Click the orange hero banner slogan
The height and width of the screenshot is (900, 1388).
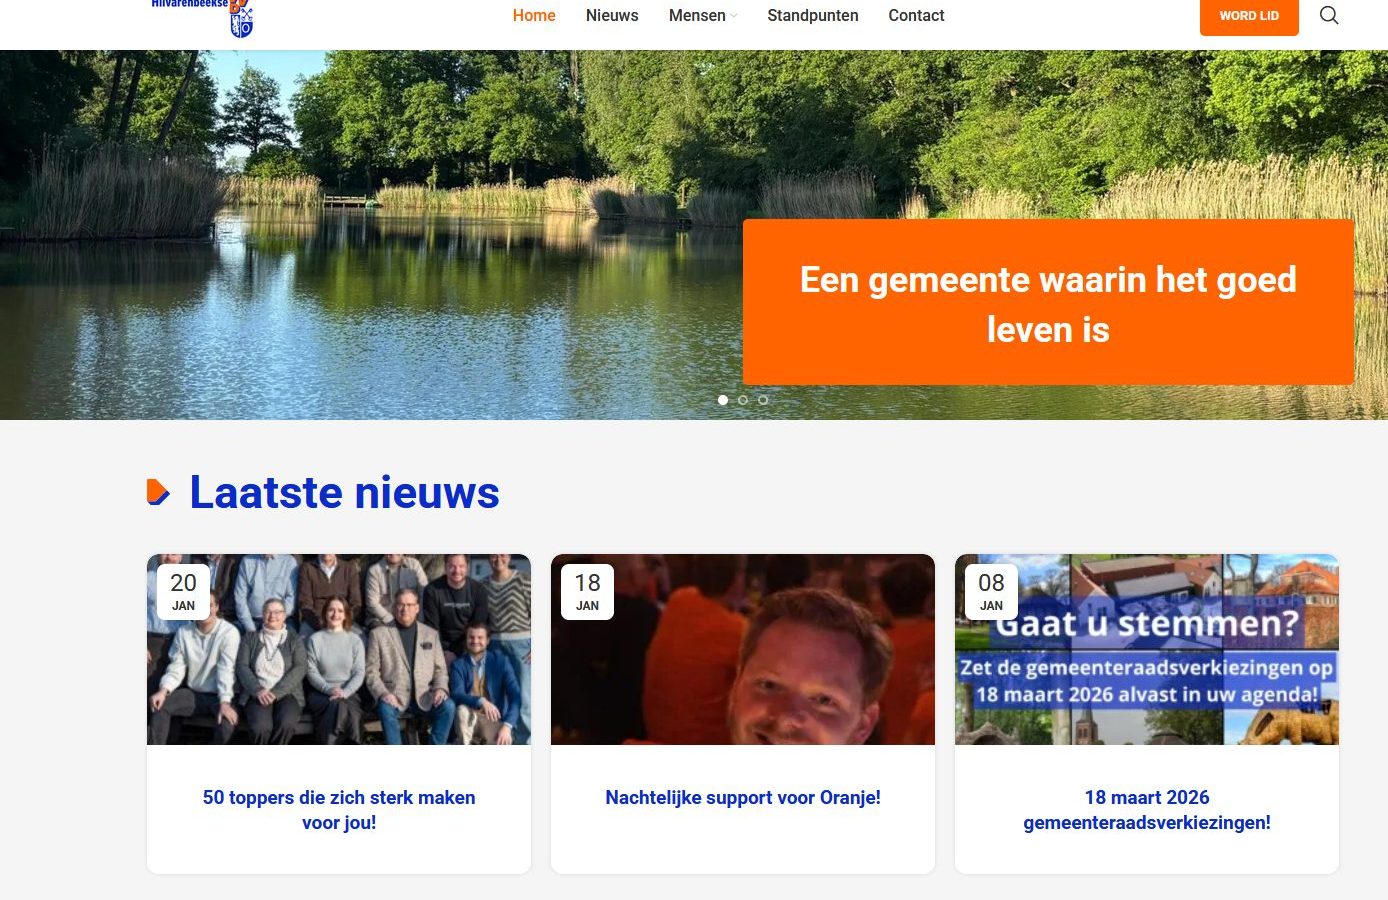point(1048,303)
